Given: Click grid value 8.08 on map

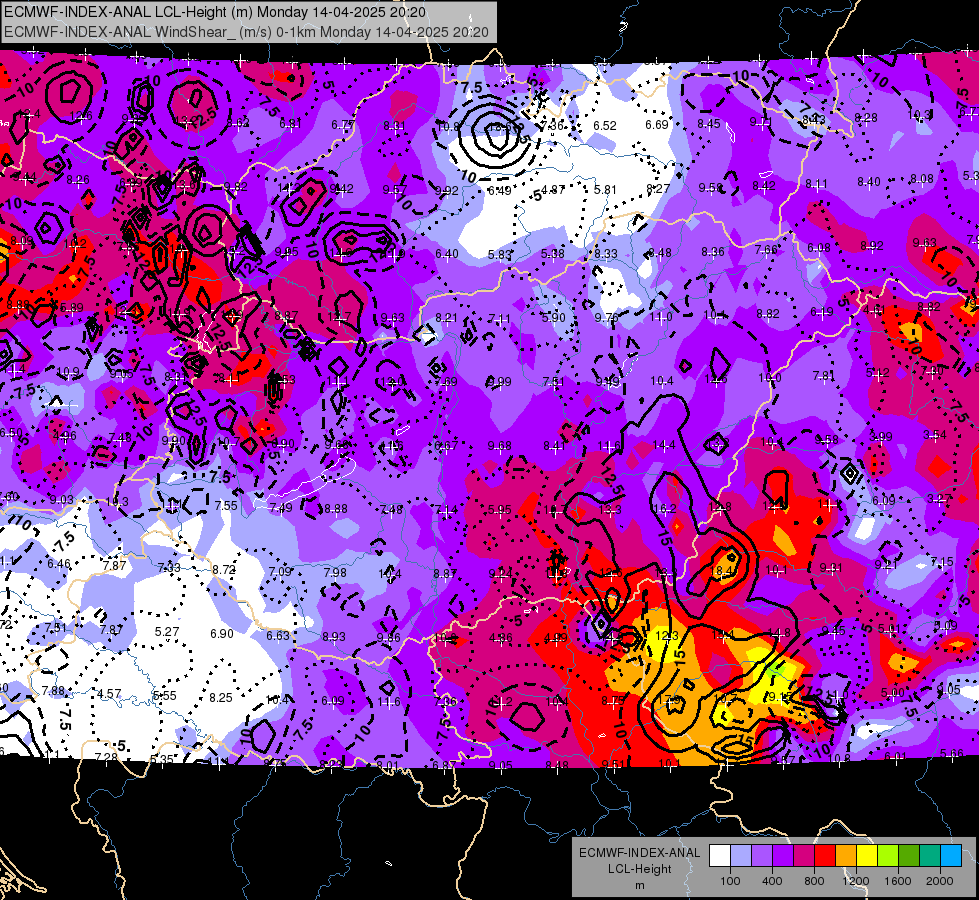Looking at the screenshot, I should point(922,179).
